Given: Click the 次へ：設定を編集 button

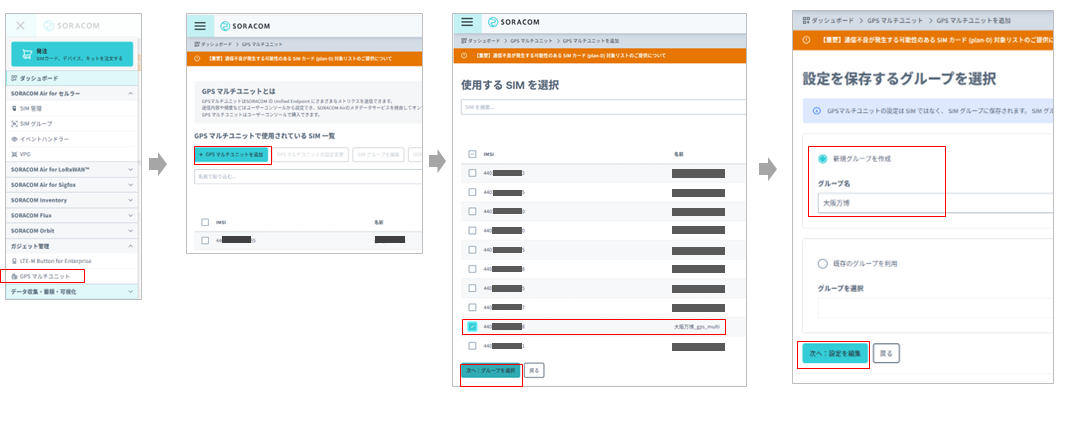Looking at the screenshot, I should coord(834,353).
